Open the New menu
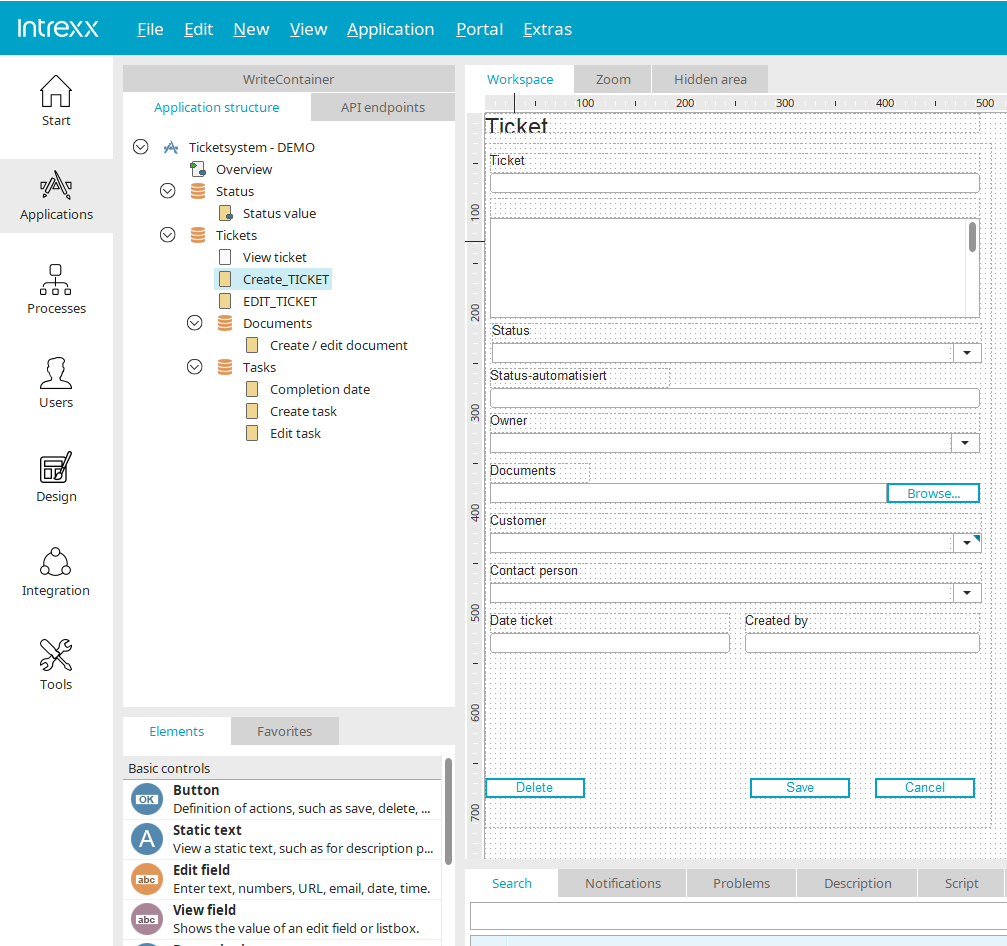Image resolution: width=1007 pixels, height=946 pixels. (x=251, y=30)
